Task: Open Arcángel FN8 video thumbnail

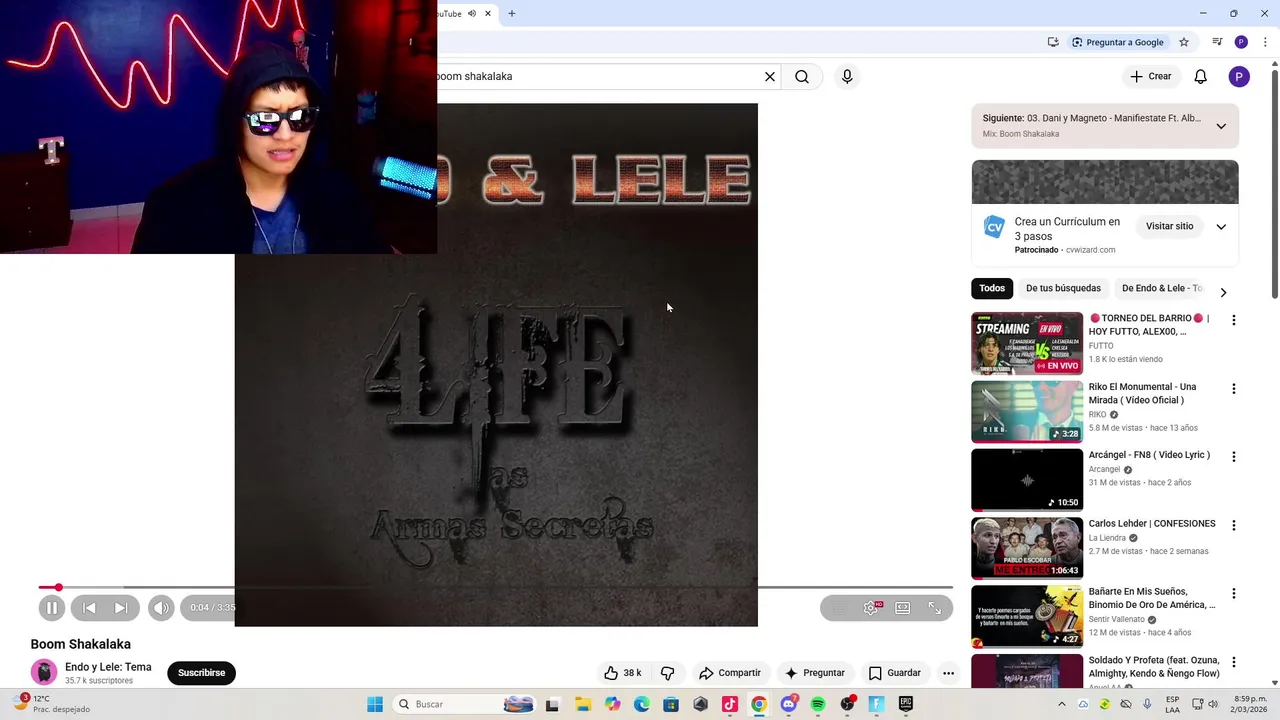Action: coord(1027,480)
